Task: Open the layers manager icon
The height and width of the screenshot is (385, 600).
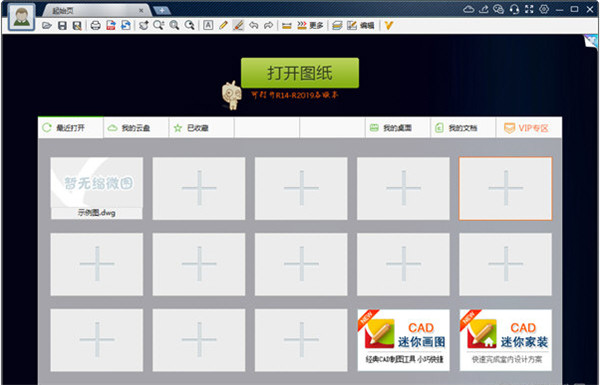Action: tap(337, 26)
